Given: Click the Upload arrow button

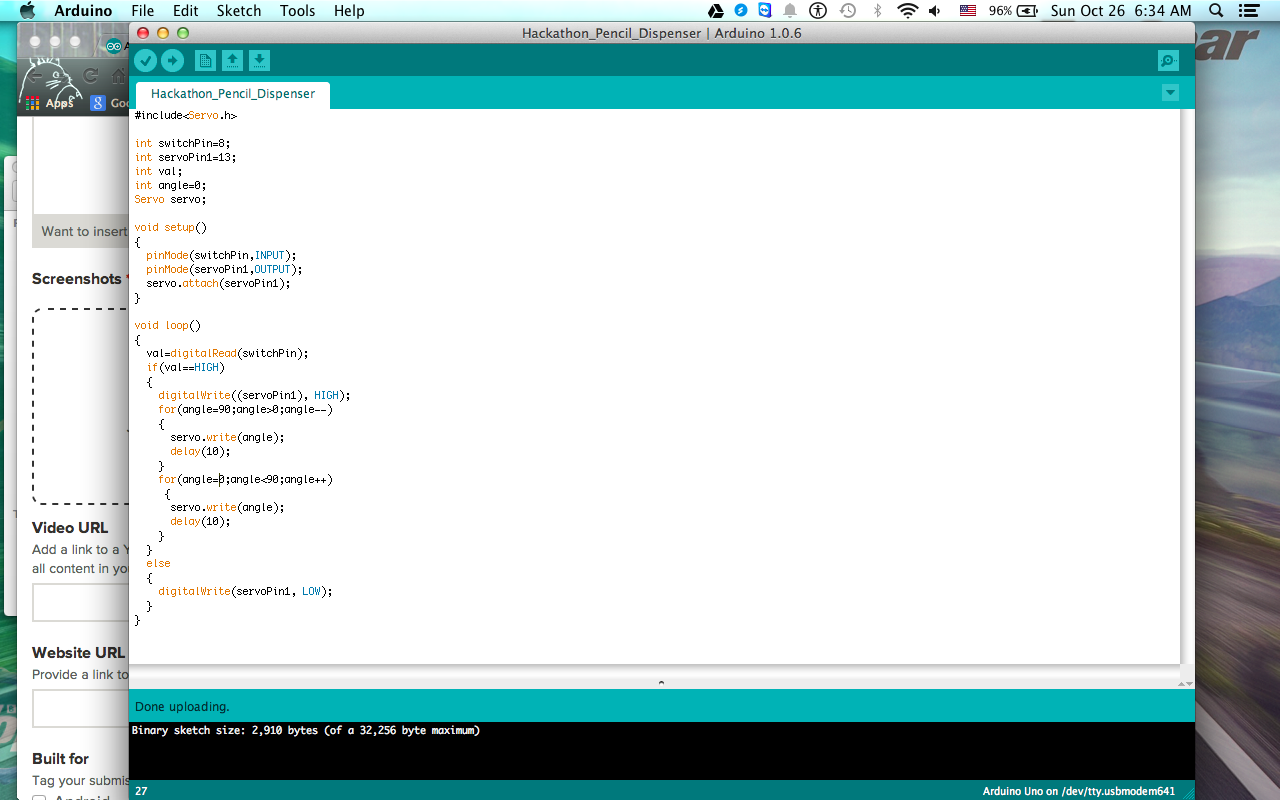Looking at the screenshot, I should (x=172, y=61).
